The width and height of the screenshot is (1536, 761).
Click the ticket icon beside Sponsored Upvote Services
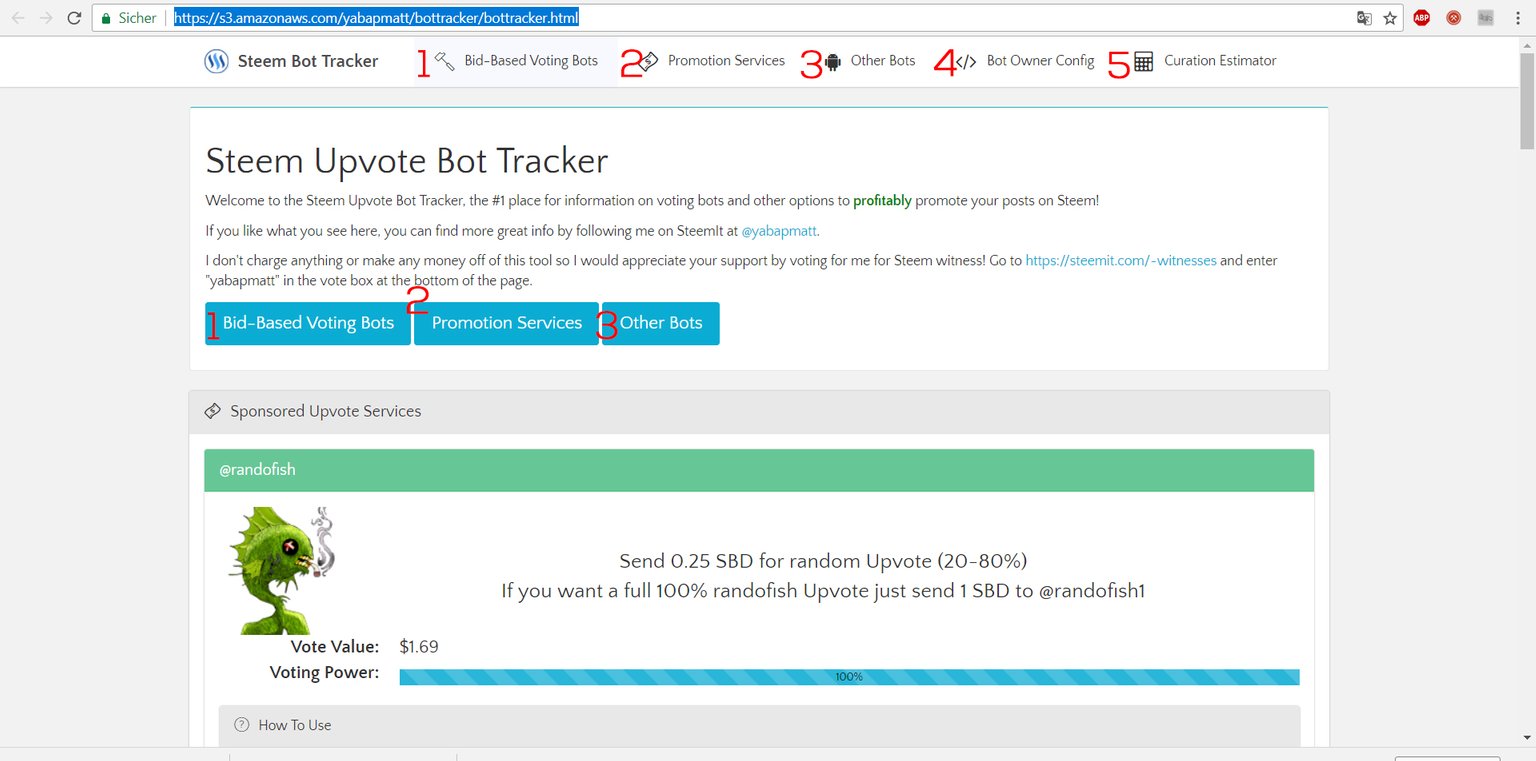(212, 411)
